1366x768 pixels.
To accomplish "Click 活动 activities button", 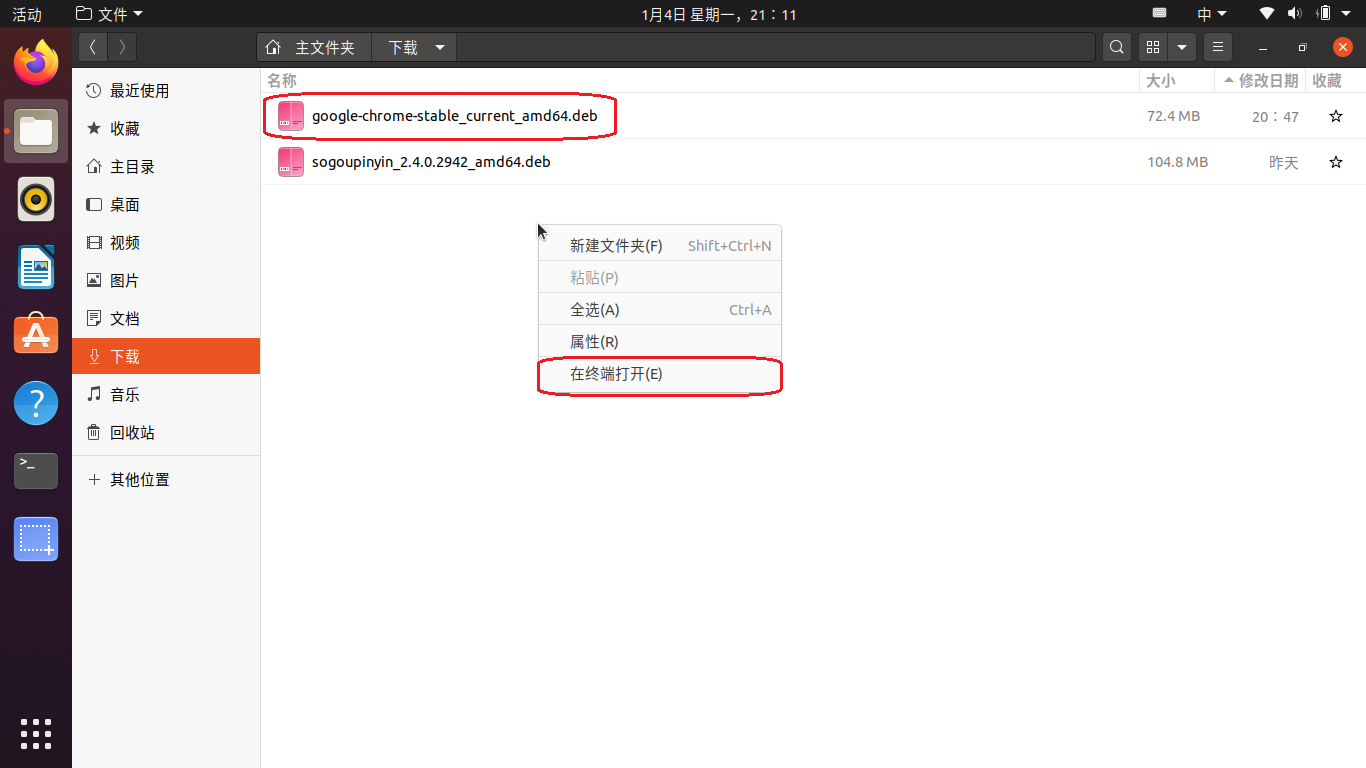I will pyautogui.click(x=27, y=14).
